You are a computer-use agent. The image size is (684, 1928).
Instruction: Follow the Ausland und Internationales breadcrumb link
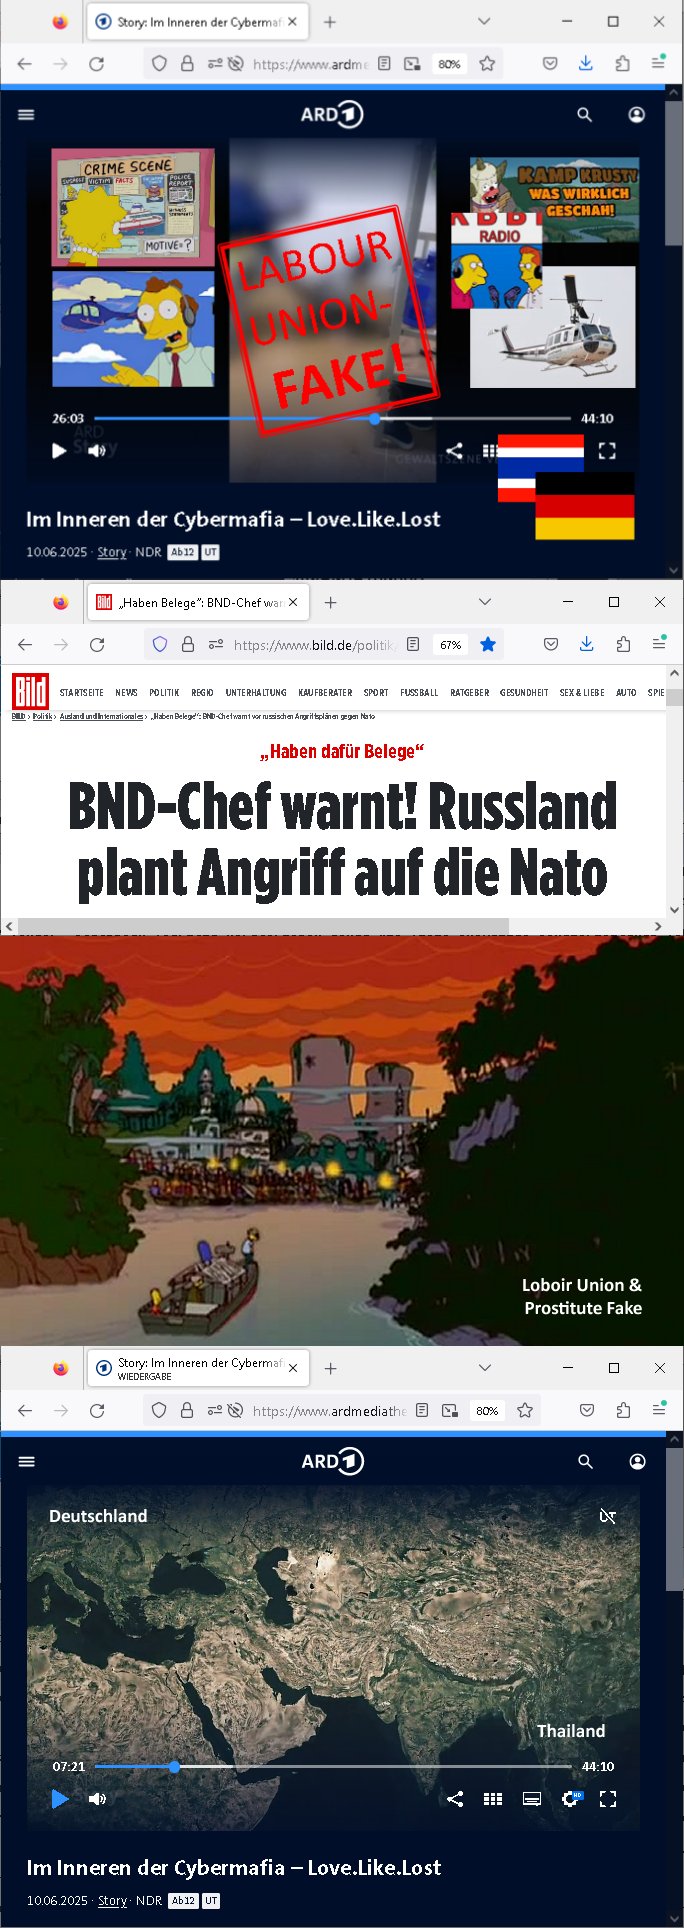click(101, 716)
